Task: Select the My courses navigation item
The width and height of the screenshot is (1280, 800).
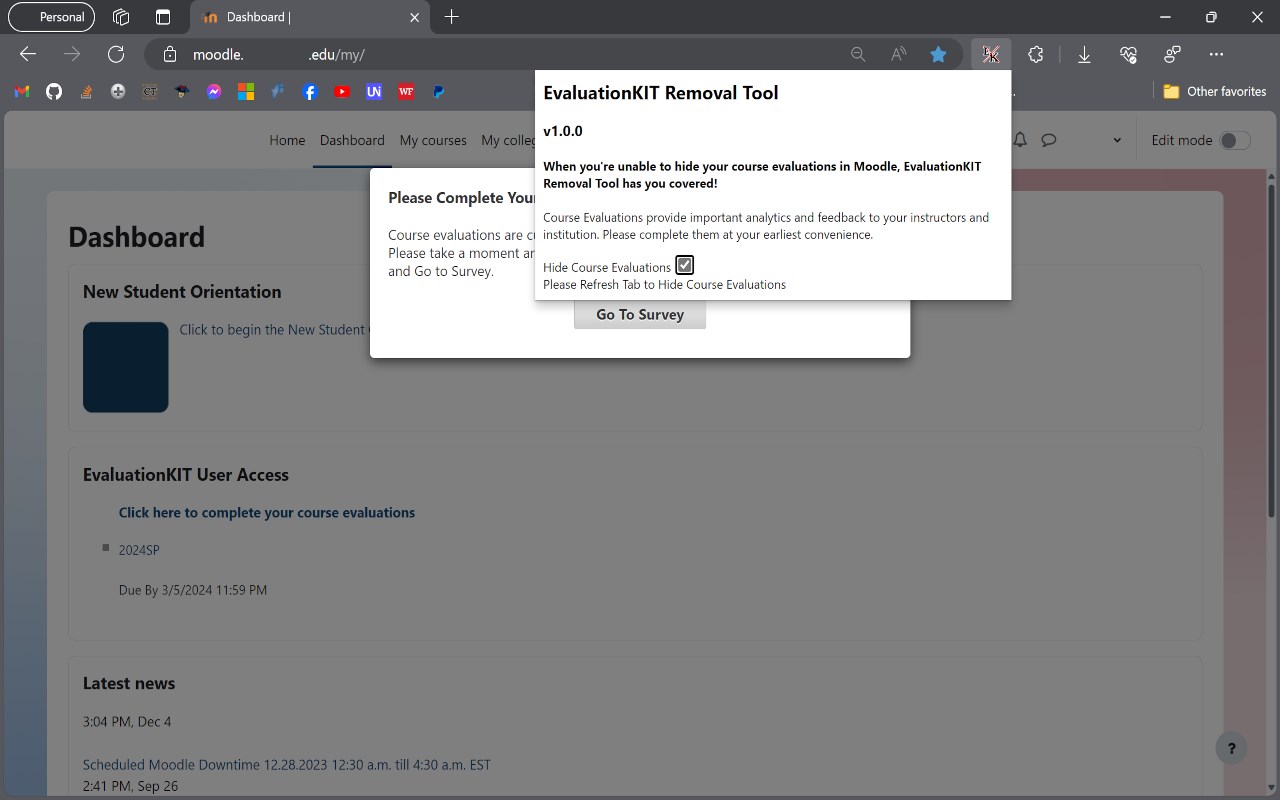Action: (433, 140)
